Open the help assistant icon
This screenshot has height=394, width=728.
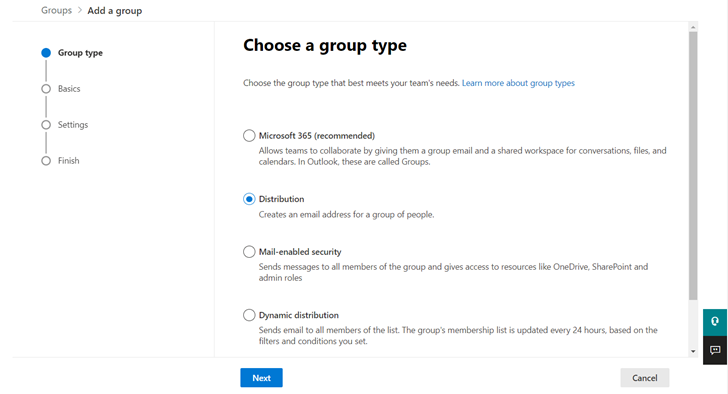point(715,322)
